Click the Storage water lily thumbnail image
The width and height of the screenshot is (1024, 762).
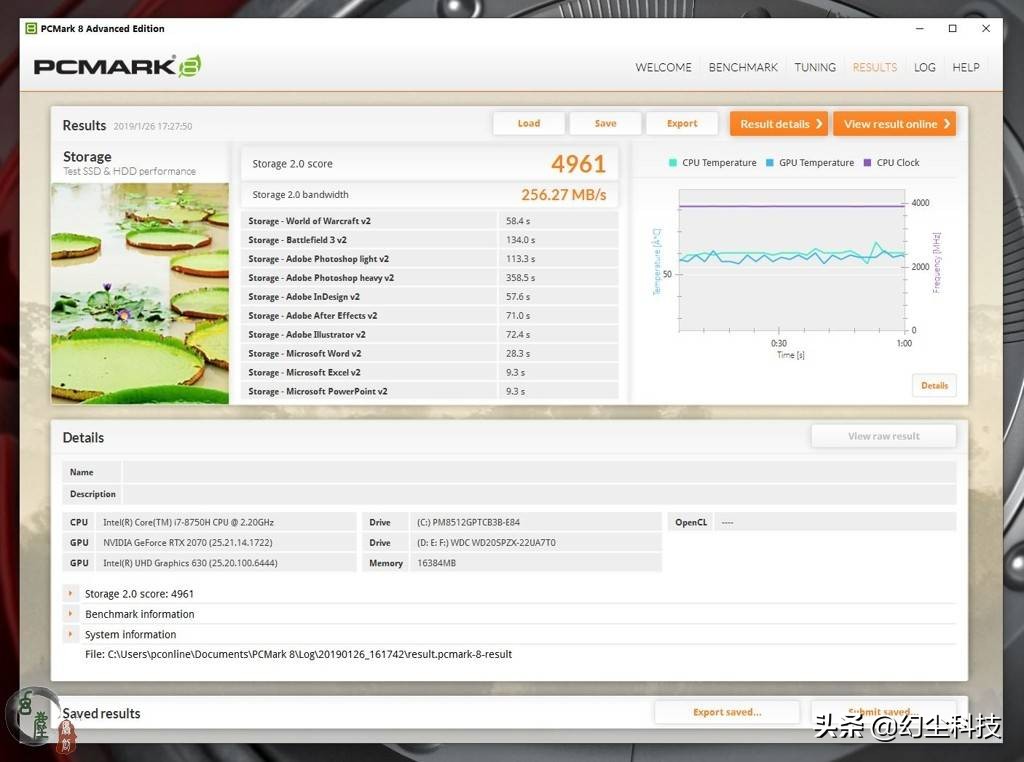point(140,293)
